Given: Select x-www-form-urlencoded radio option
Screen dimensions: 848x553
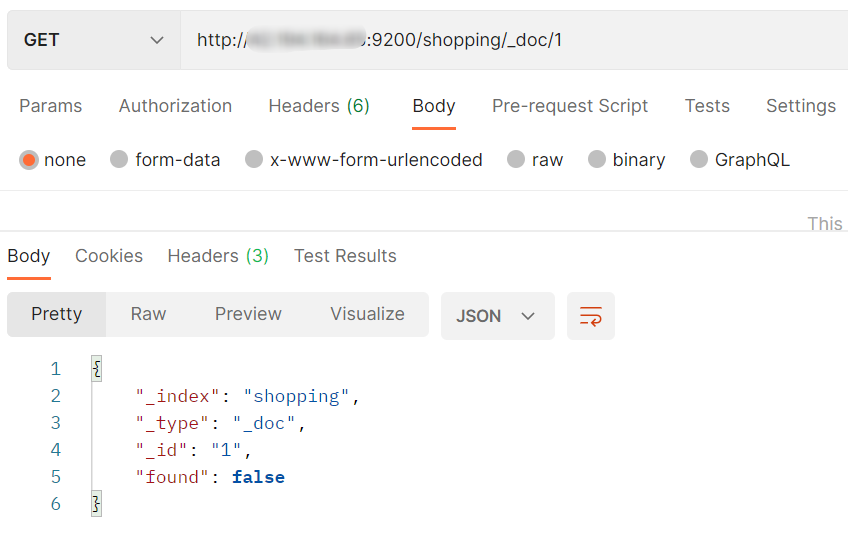Looking at the screenshot, I should tap(254, 160).
